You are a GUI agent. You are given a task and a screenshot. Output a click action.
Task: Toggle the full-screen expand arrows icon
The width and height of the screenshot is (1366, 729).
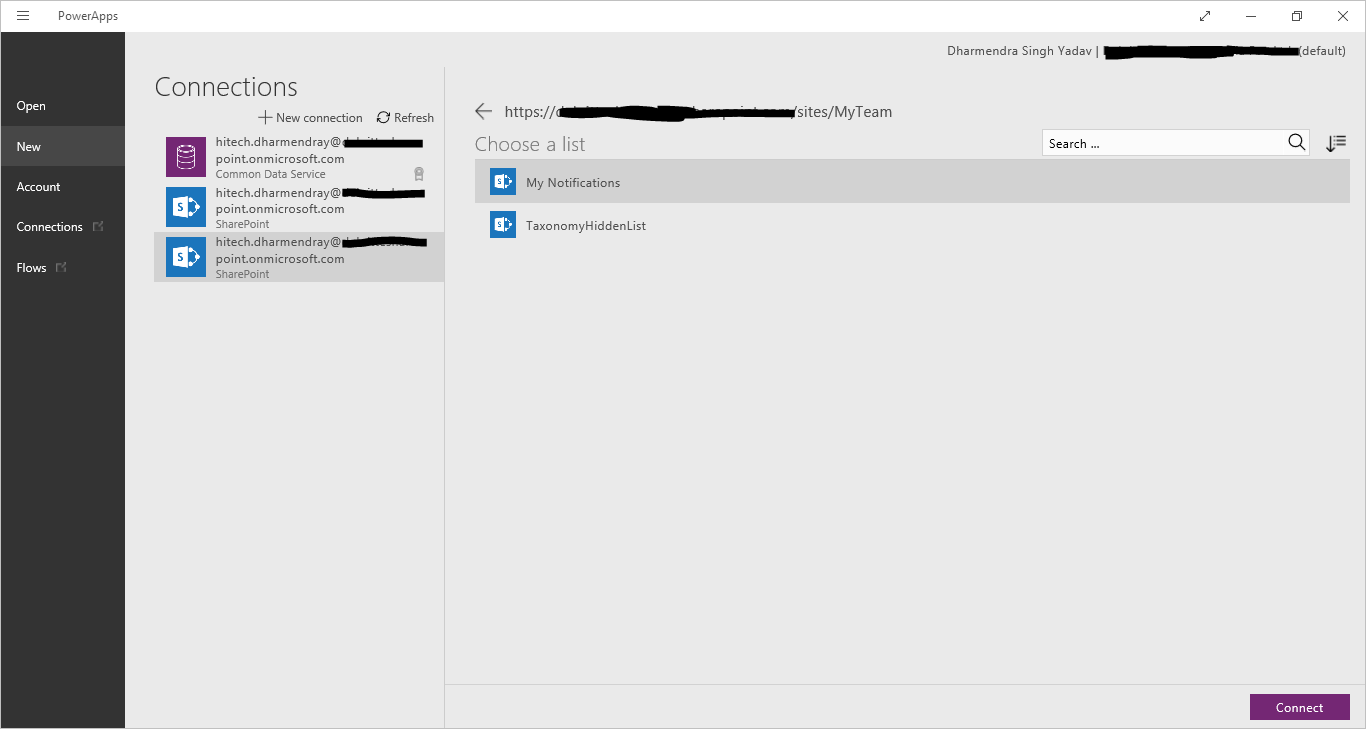tap(1205, 16)
